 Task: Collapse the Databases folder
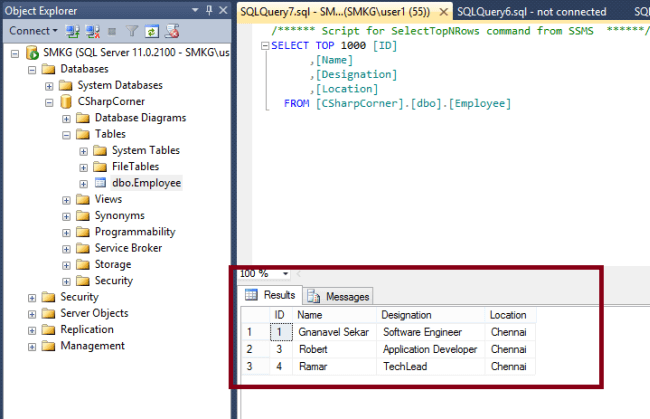coord(32,70)
